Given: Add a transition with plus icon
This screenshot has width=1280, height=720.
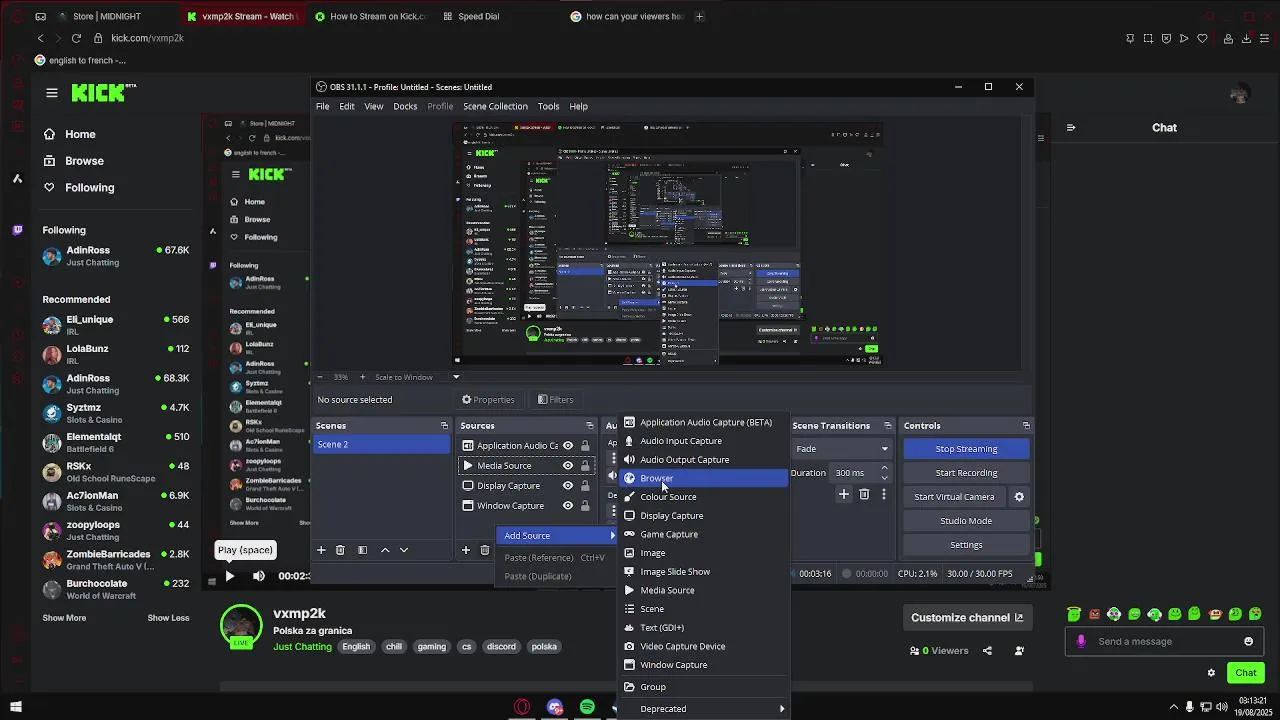Looking at the screenshot, I should pyautogui.click(x=844, y=494).
